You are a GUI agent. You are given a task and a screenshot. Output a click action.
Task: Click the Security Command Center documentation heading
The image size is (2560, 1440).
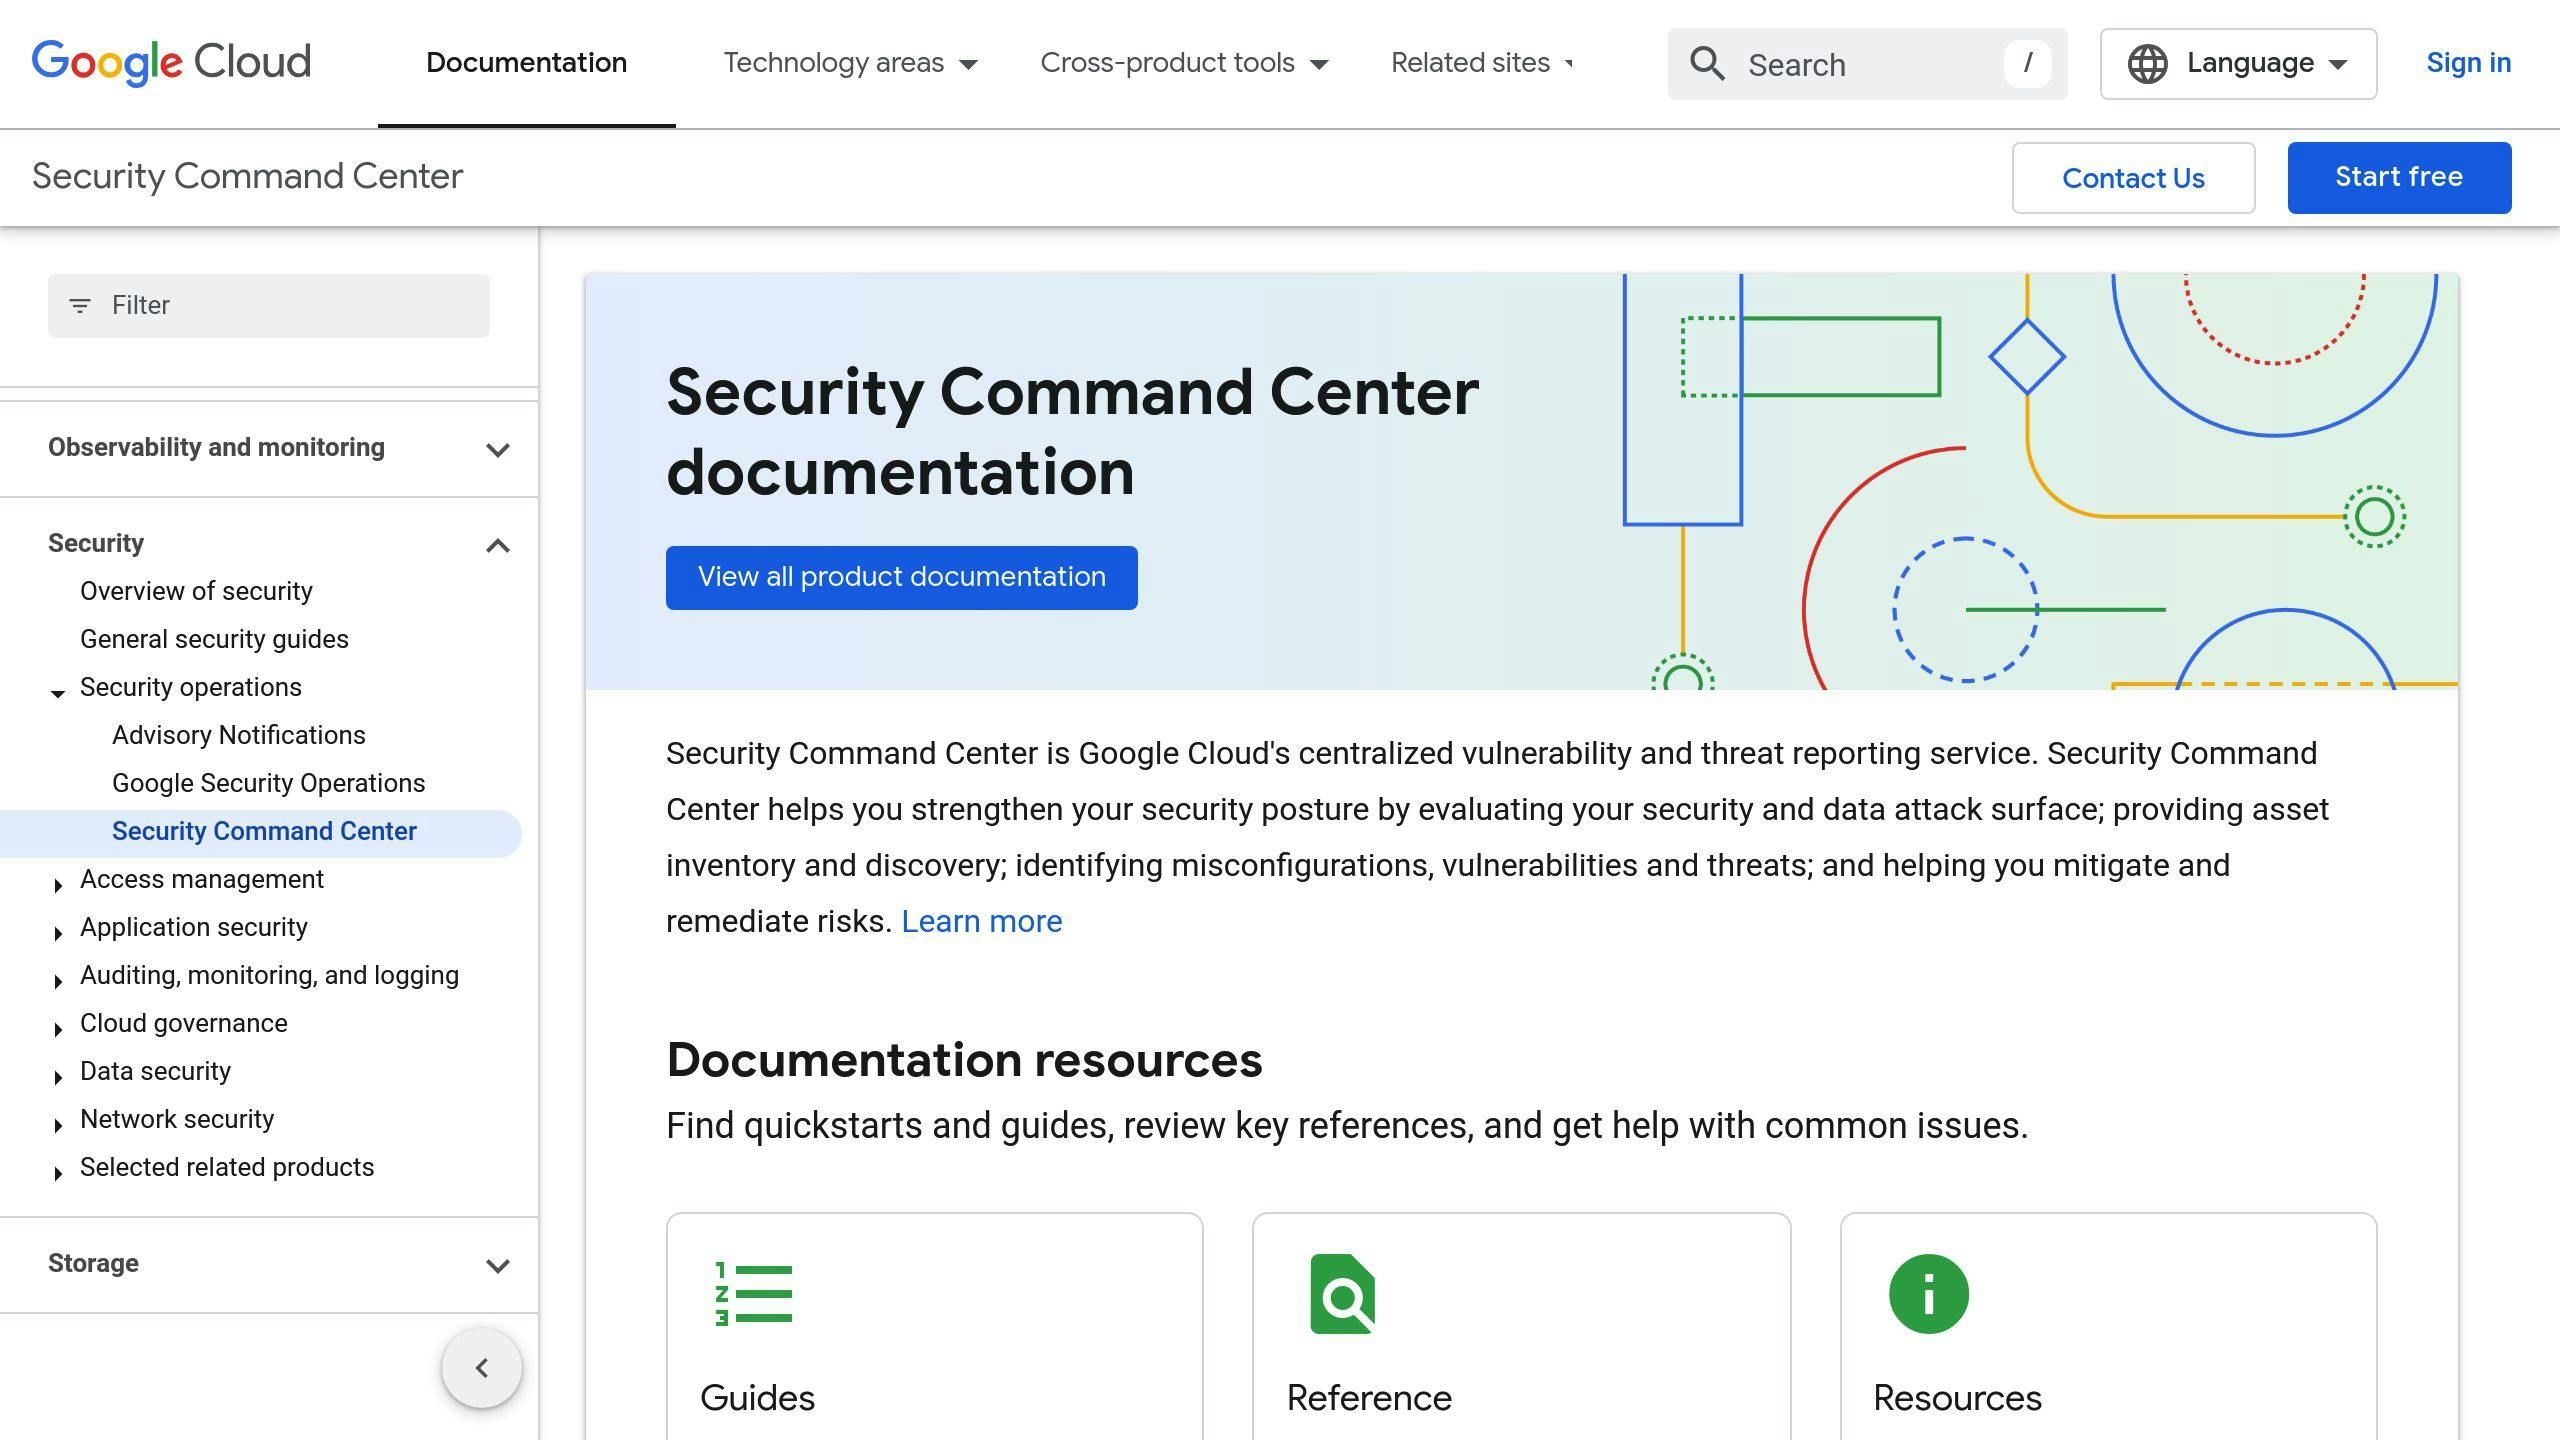(x=1072, y=431)
